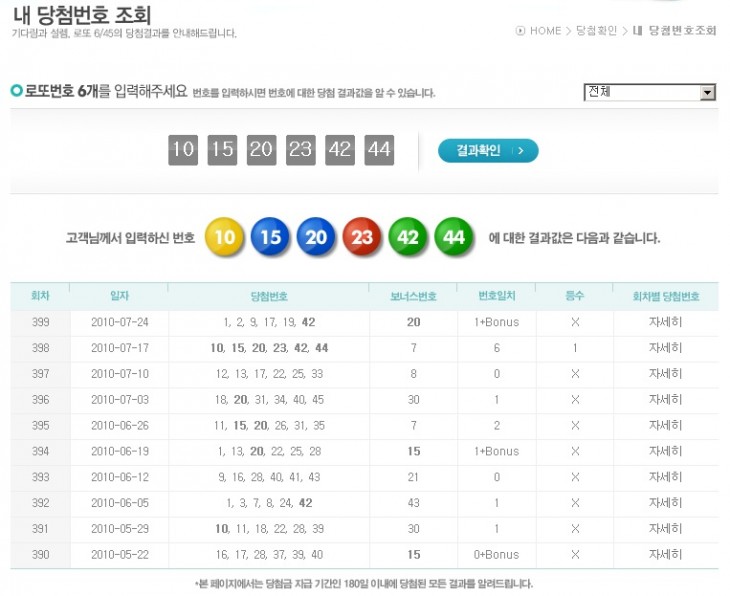Open 자세히 link for round 399
The image size is (730, 596).
tap(665, 322)
